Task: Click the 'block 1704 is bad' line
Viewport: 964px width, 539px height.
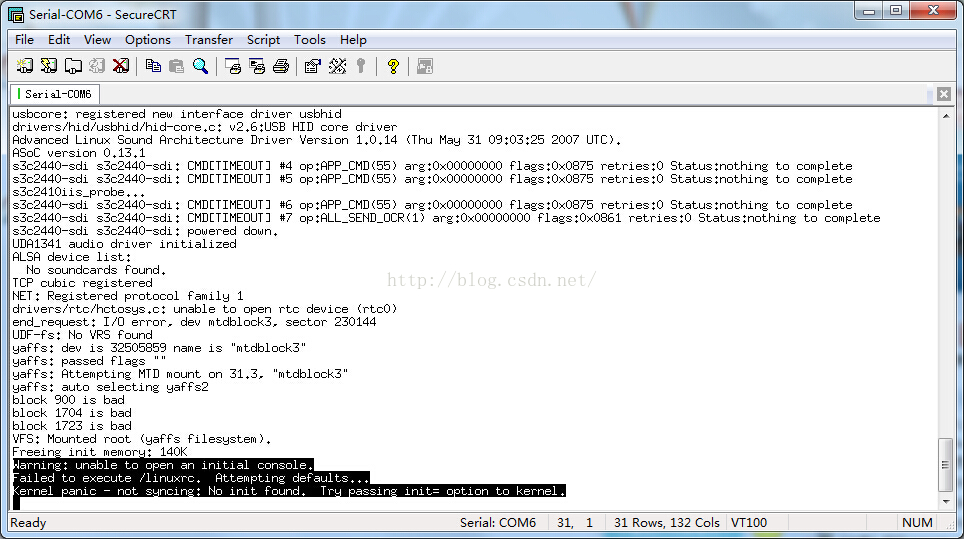Action: [72, 413]
